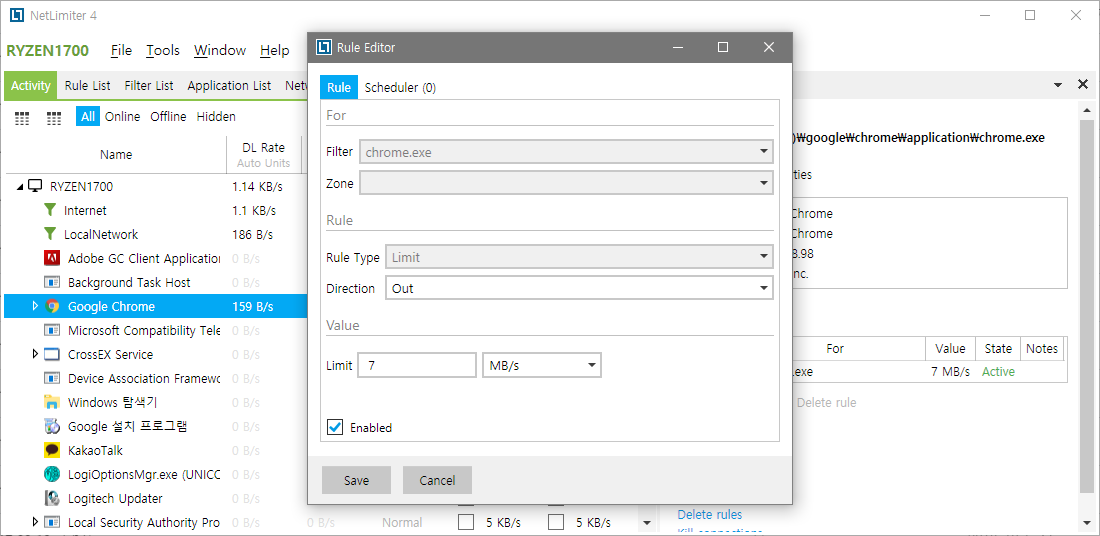Click the Name column header
1100x536 pixels.
(116, 154)
